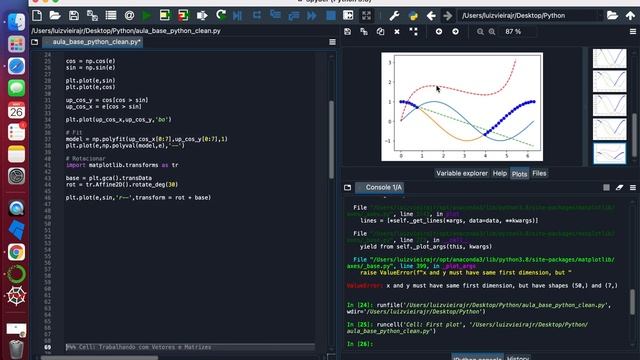Maximize the current pane

pos(366,16)
